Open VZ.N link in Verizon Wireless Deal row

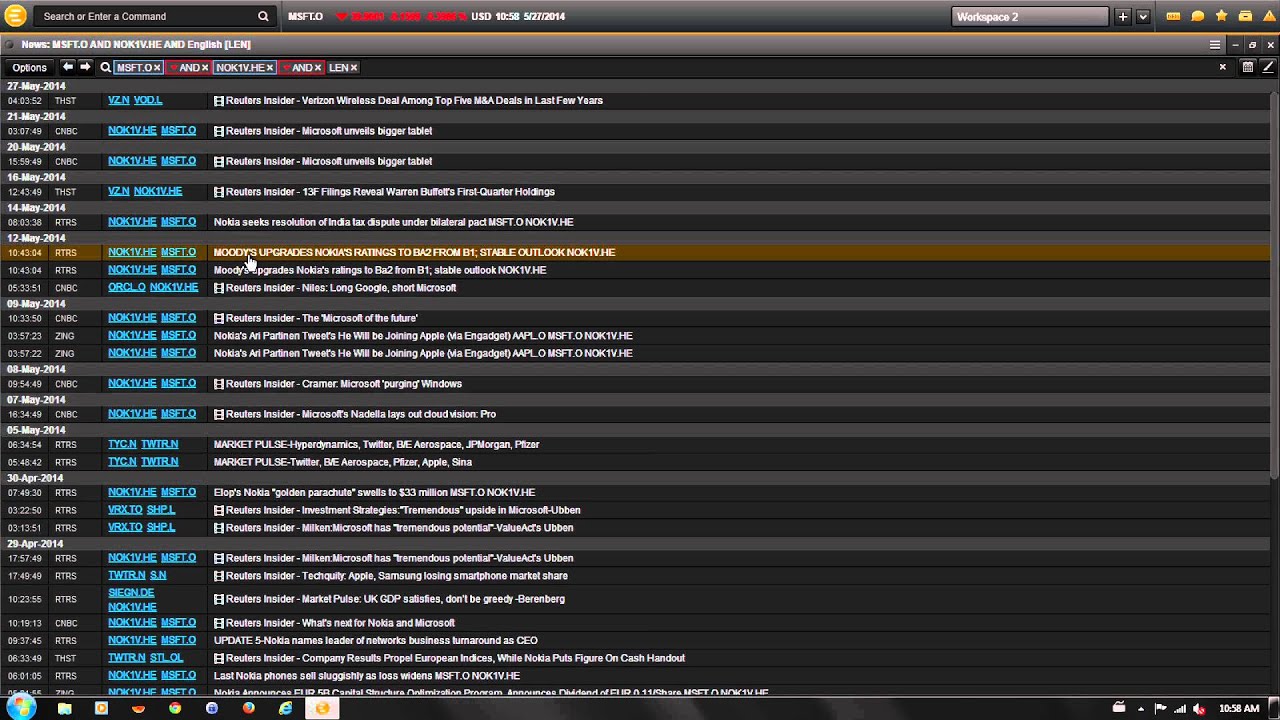[118, 100]
